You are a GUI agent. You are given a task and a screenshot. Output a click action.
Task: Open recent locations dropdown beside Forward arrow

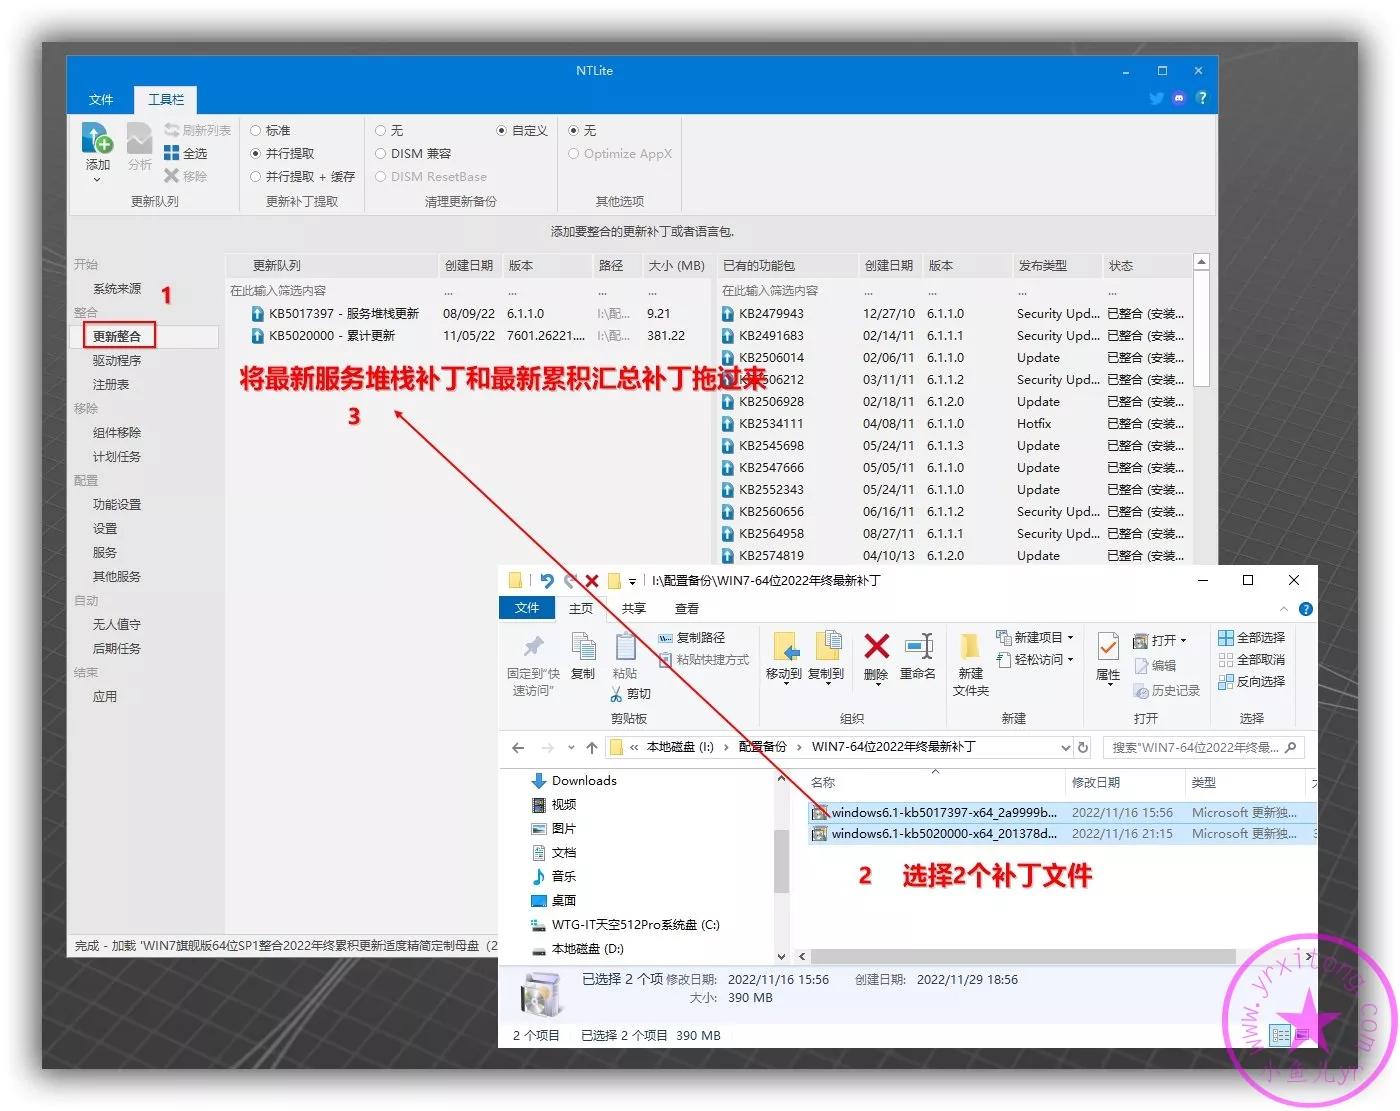click(x=571, y=748)
